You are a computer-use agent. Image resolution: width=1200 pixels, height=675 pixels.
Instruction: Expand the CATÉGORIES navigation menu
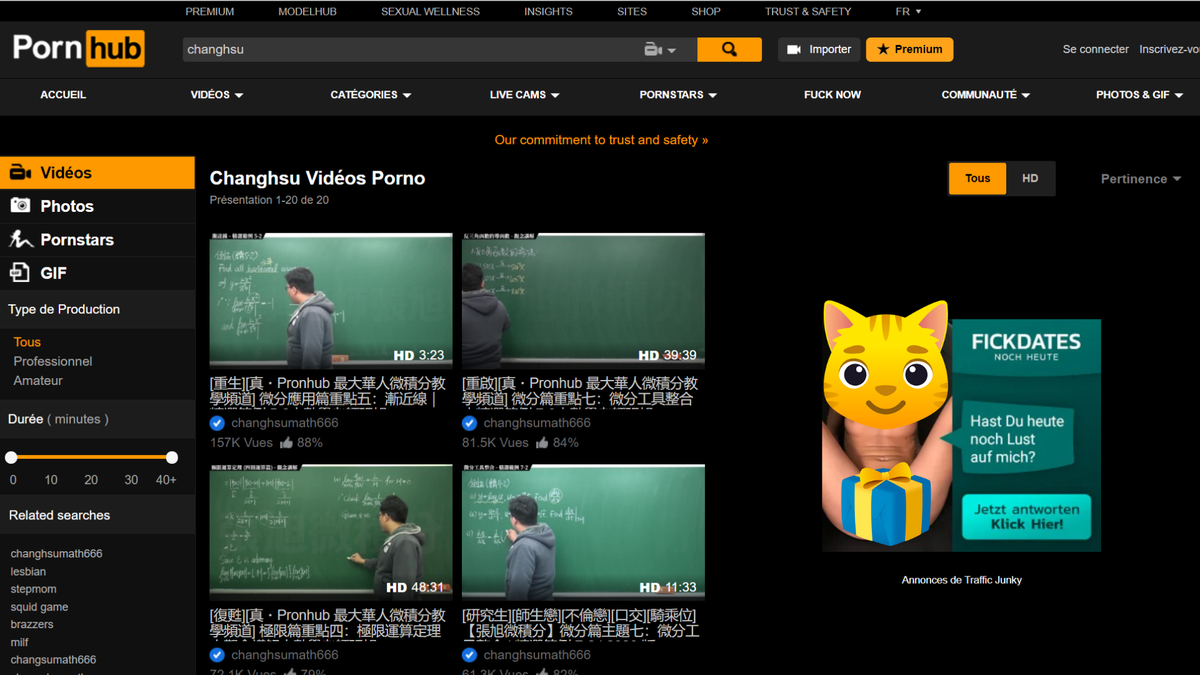371,95
